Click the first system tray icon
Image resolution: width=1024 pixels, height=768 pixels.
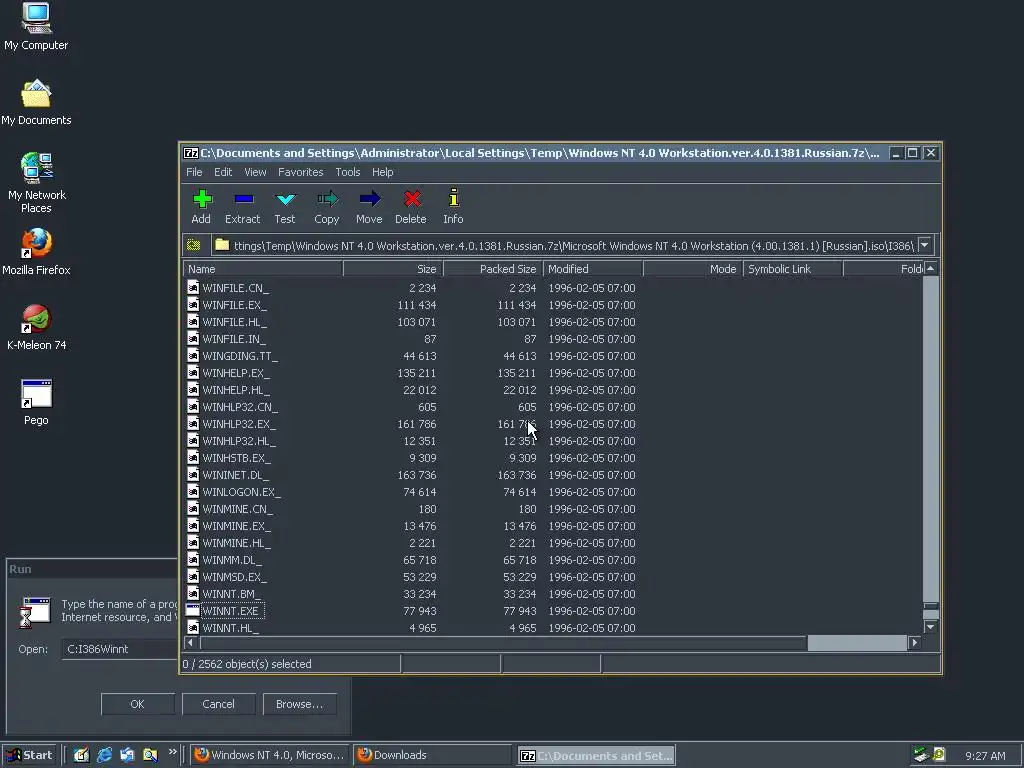pos(921,755)
